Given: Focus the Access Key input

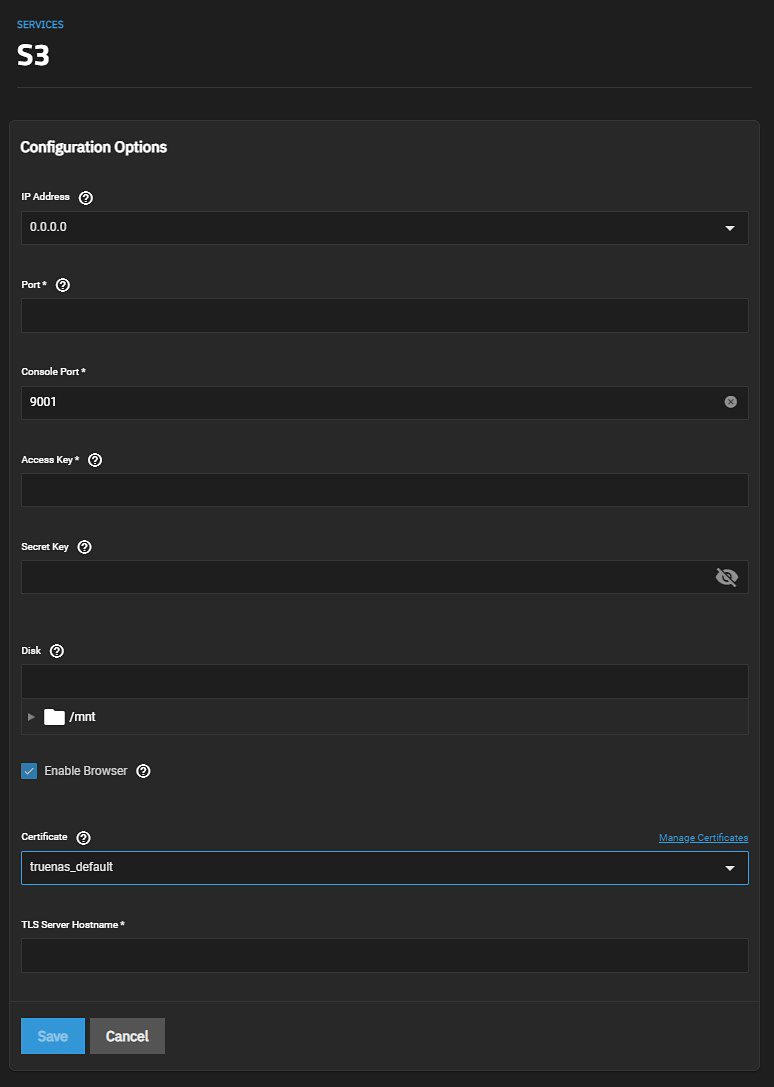Looking at the screenshot, I should (x=385, y=490).
